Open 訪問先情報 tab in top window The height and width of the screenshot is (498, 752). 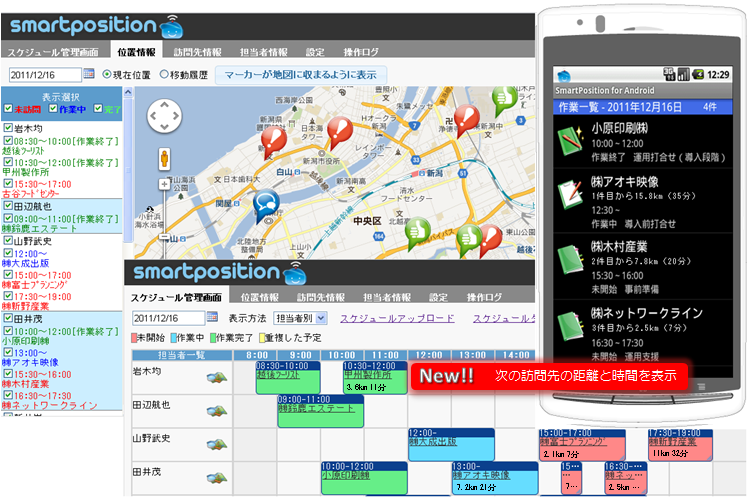point(198,52)
